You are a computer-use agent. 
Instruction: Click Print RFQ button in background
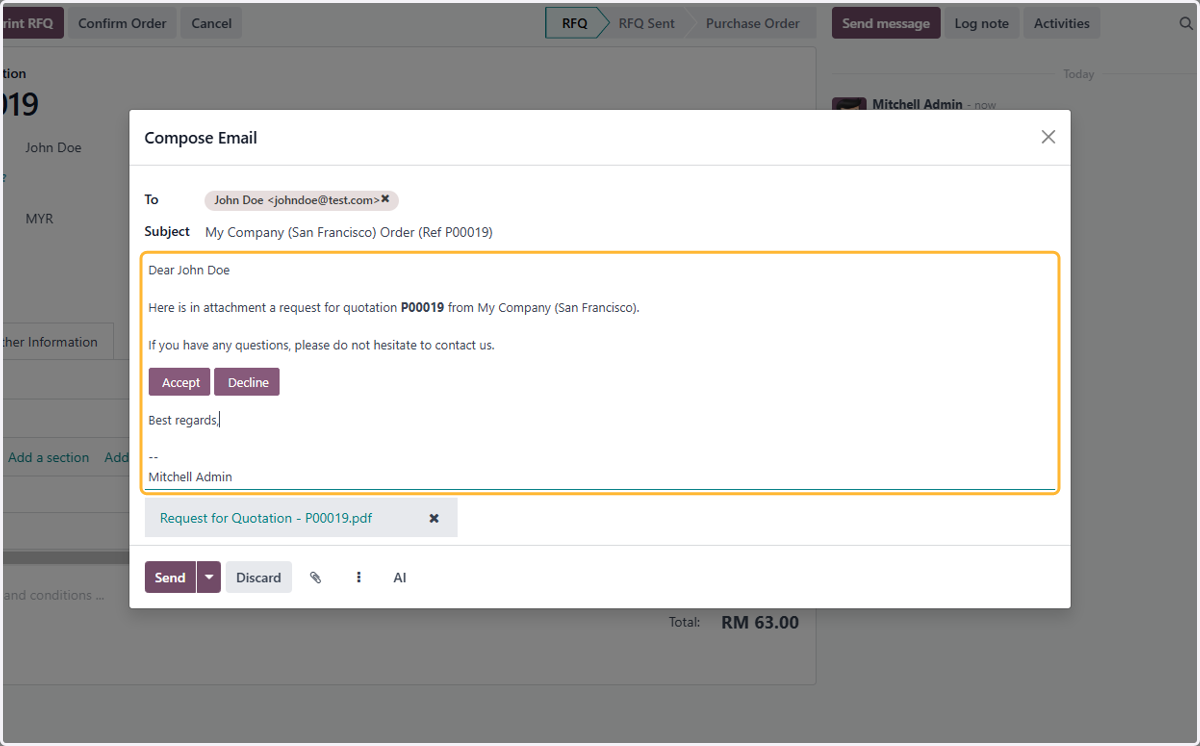coord(32,23)
